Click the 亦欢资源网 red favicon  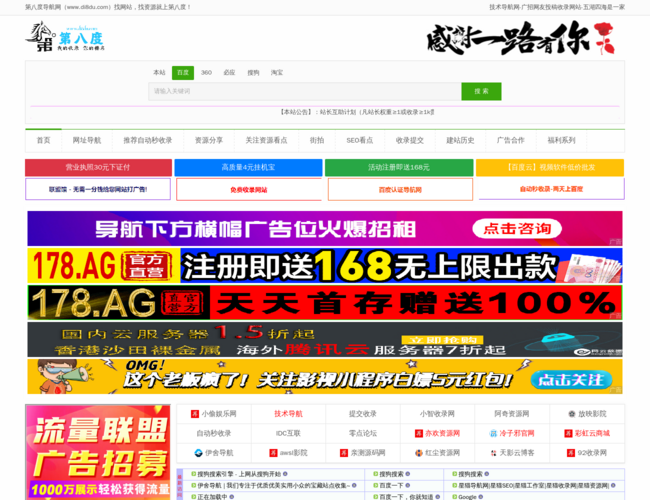[x=419, y=433]
